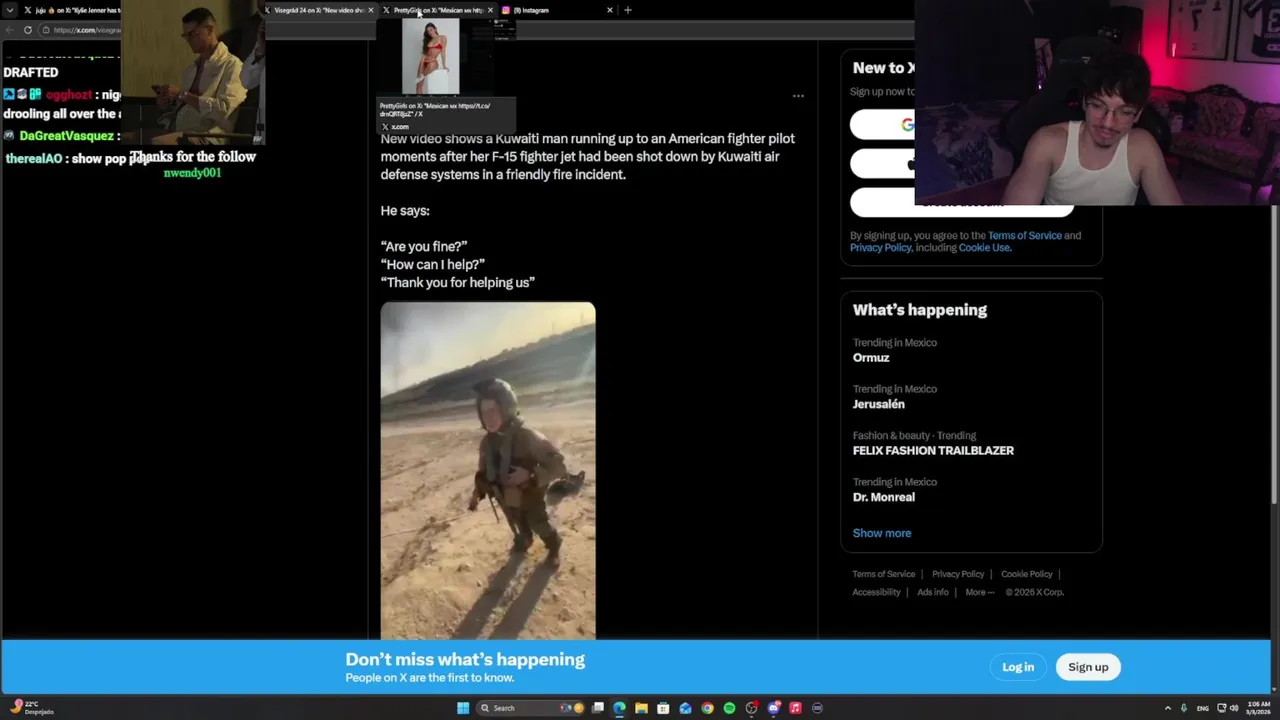Open the Cookie Use link

coord(984,248)
